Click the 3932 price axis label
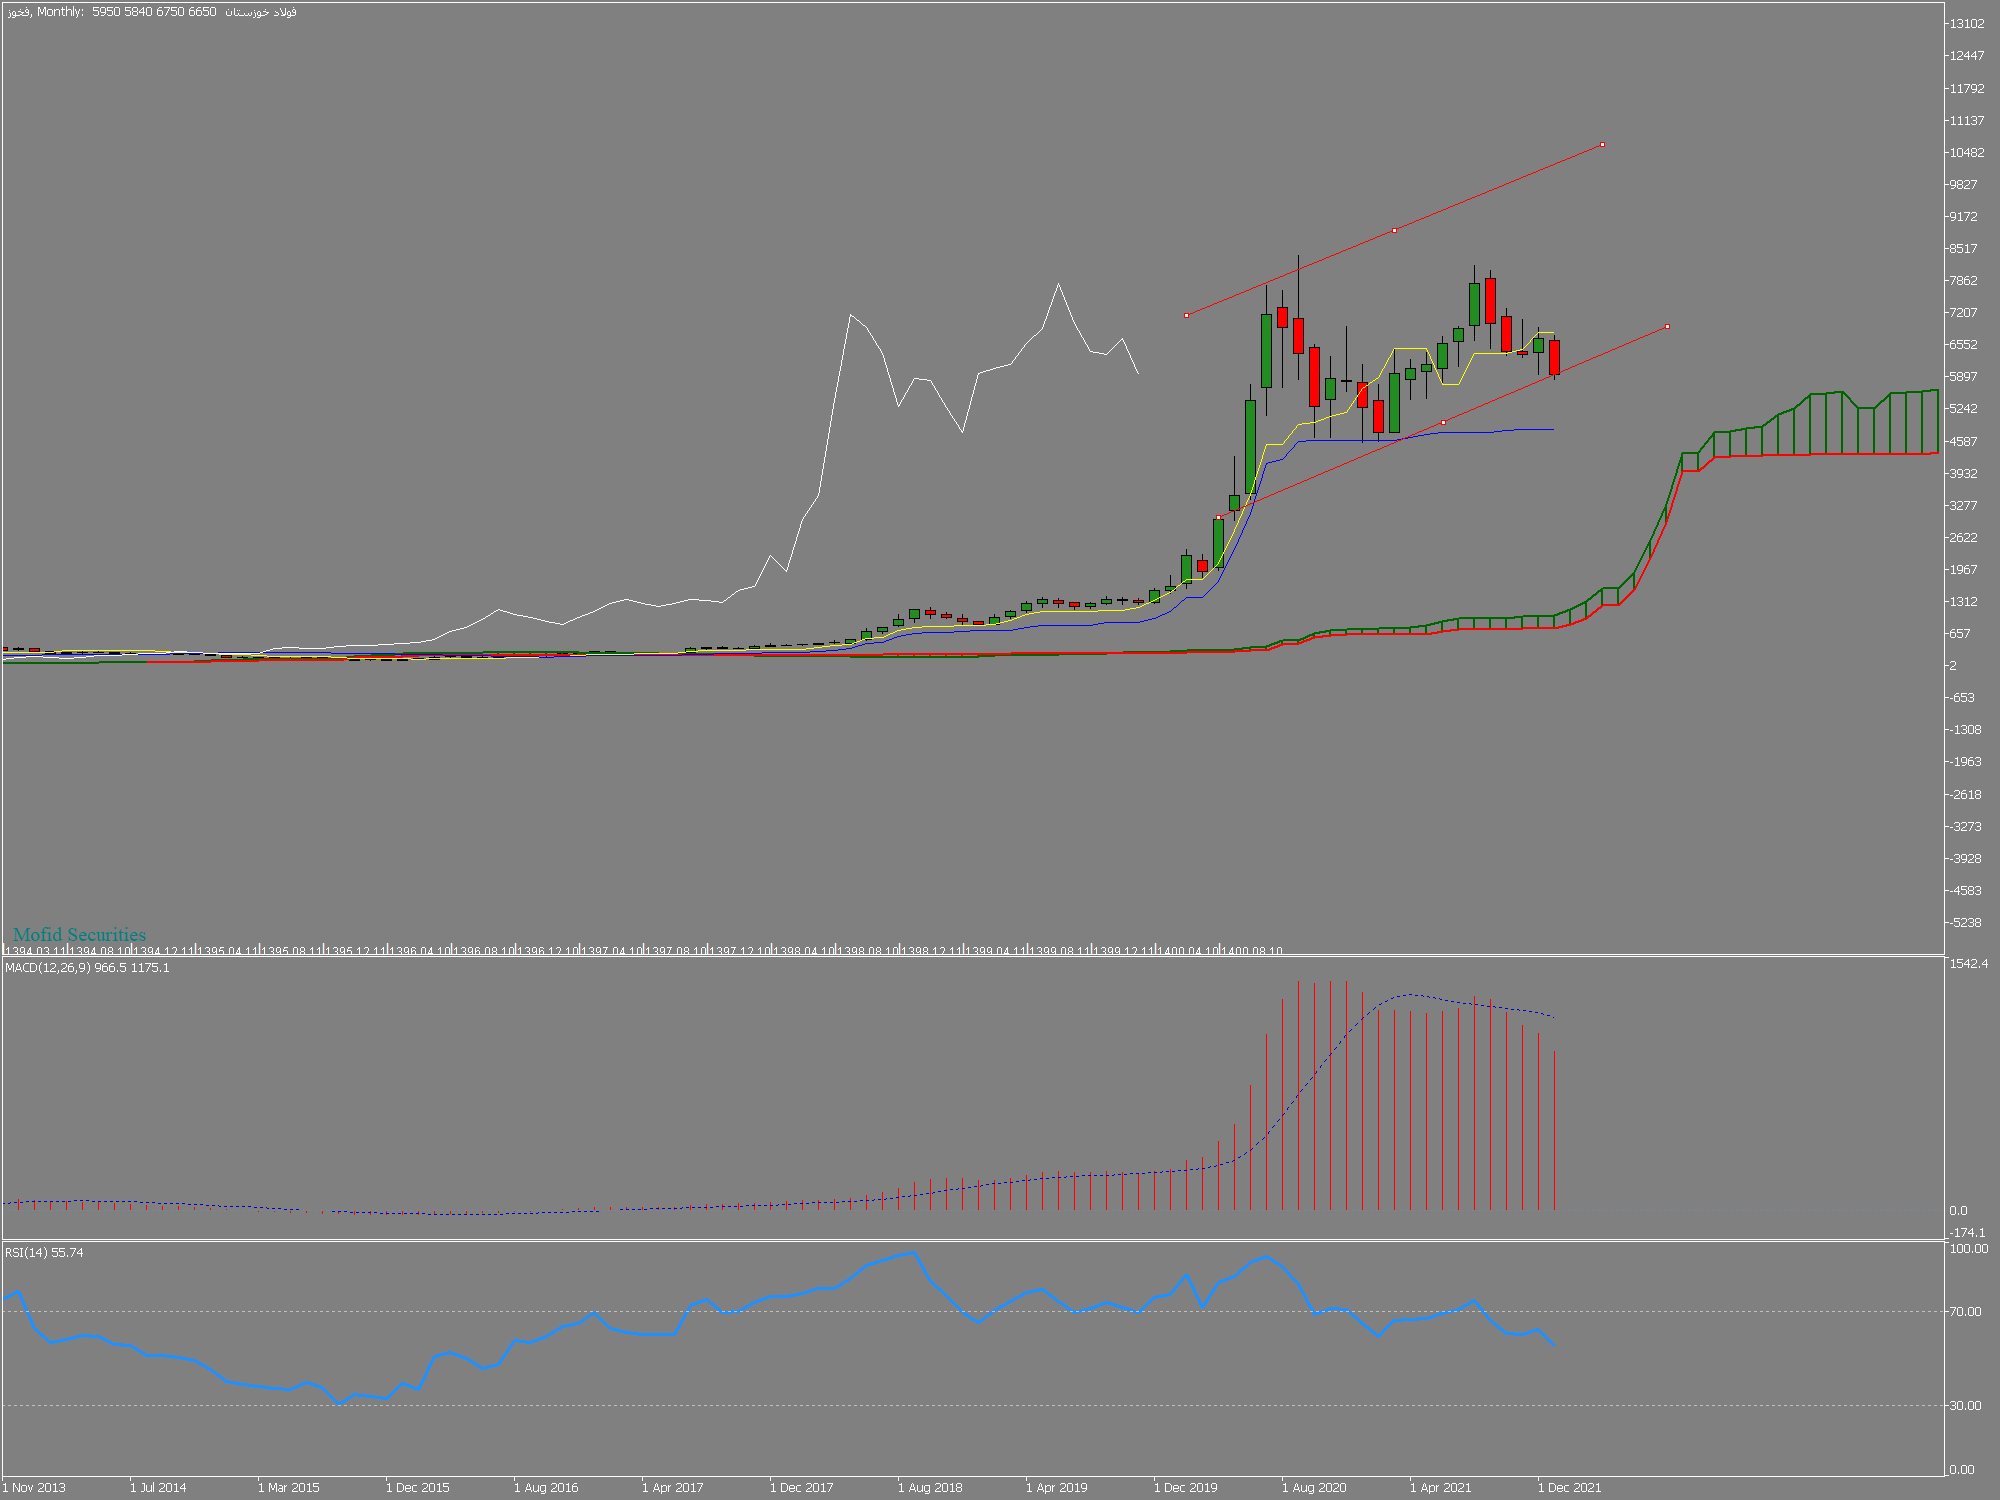The height and width of the screenshot is (1500, 2000). 1964,474
